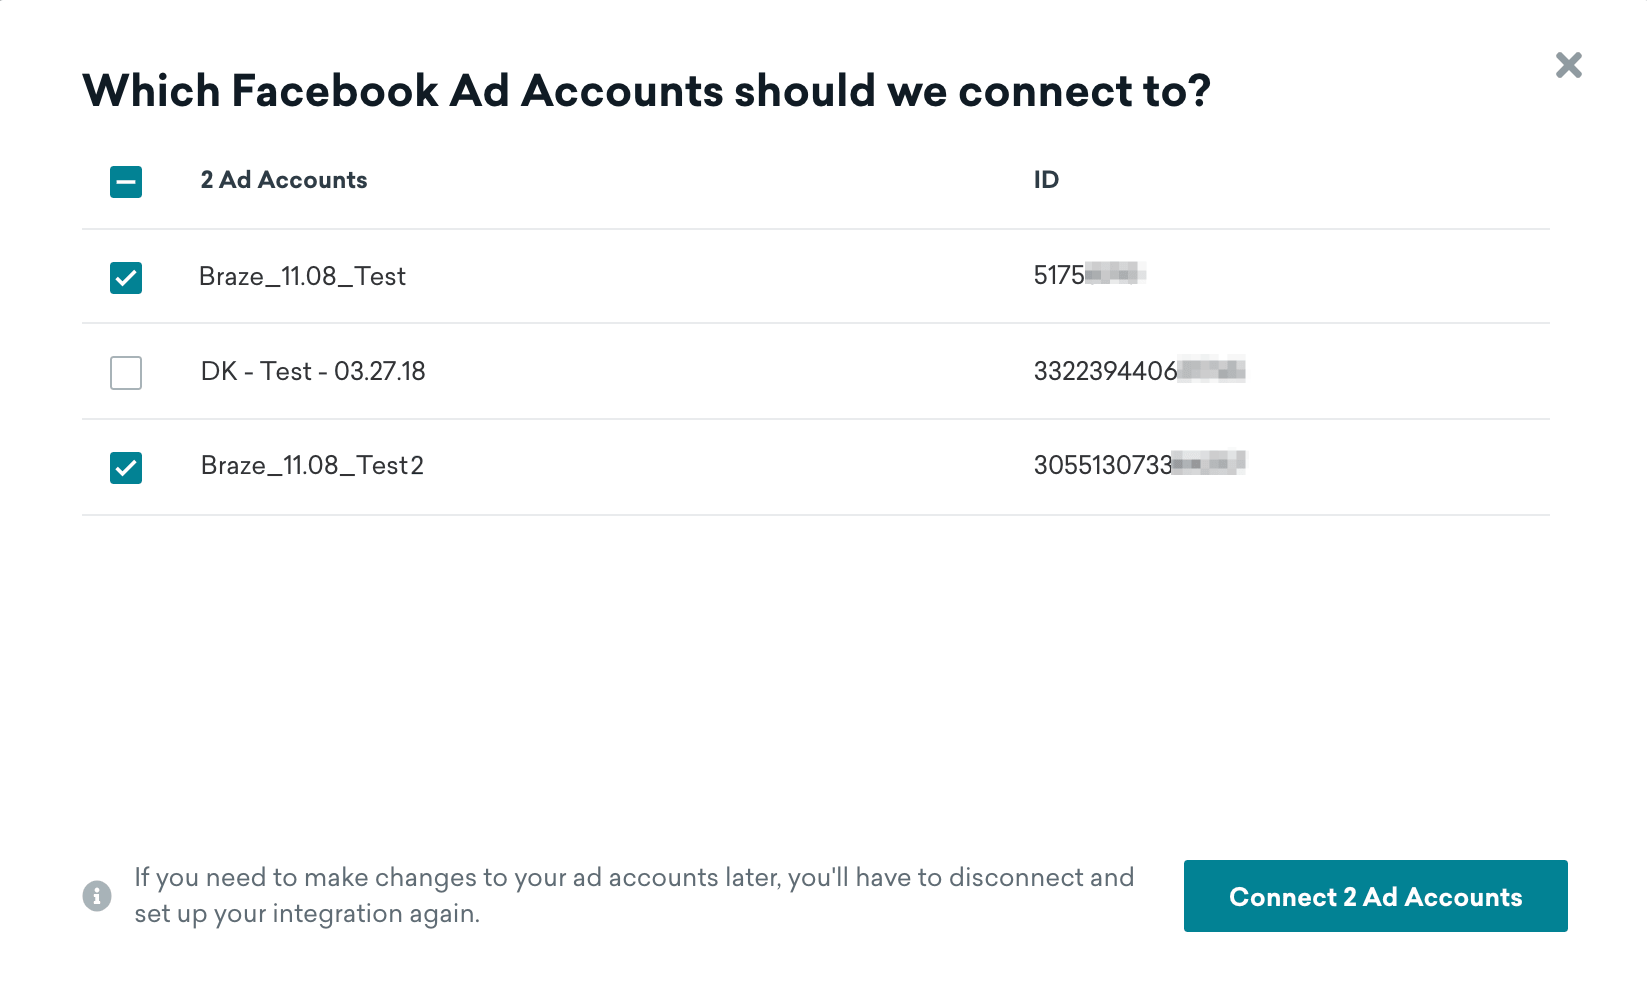Click the indeterminate state icon above the account list
This screenshot has height=994, width=1647.
point(125,181)
